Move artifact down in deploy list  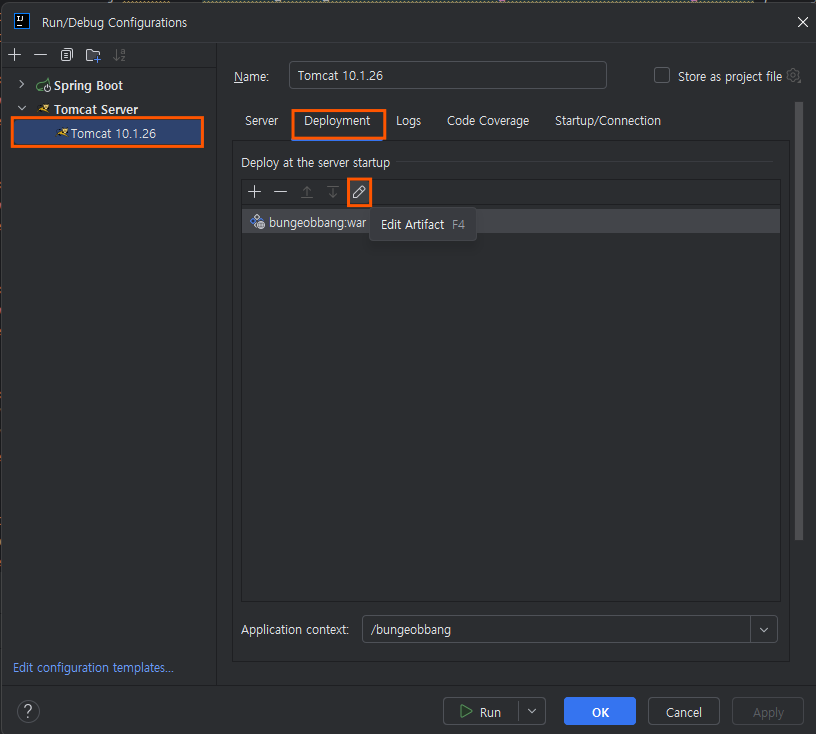point(333,192)
